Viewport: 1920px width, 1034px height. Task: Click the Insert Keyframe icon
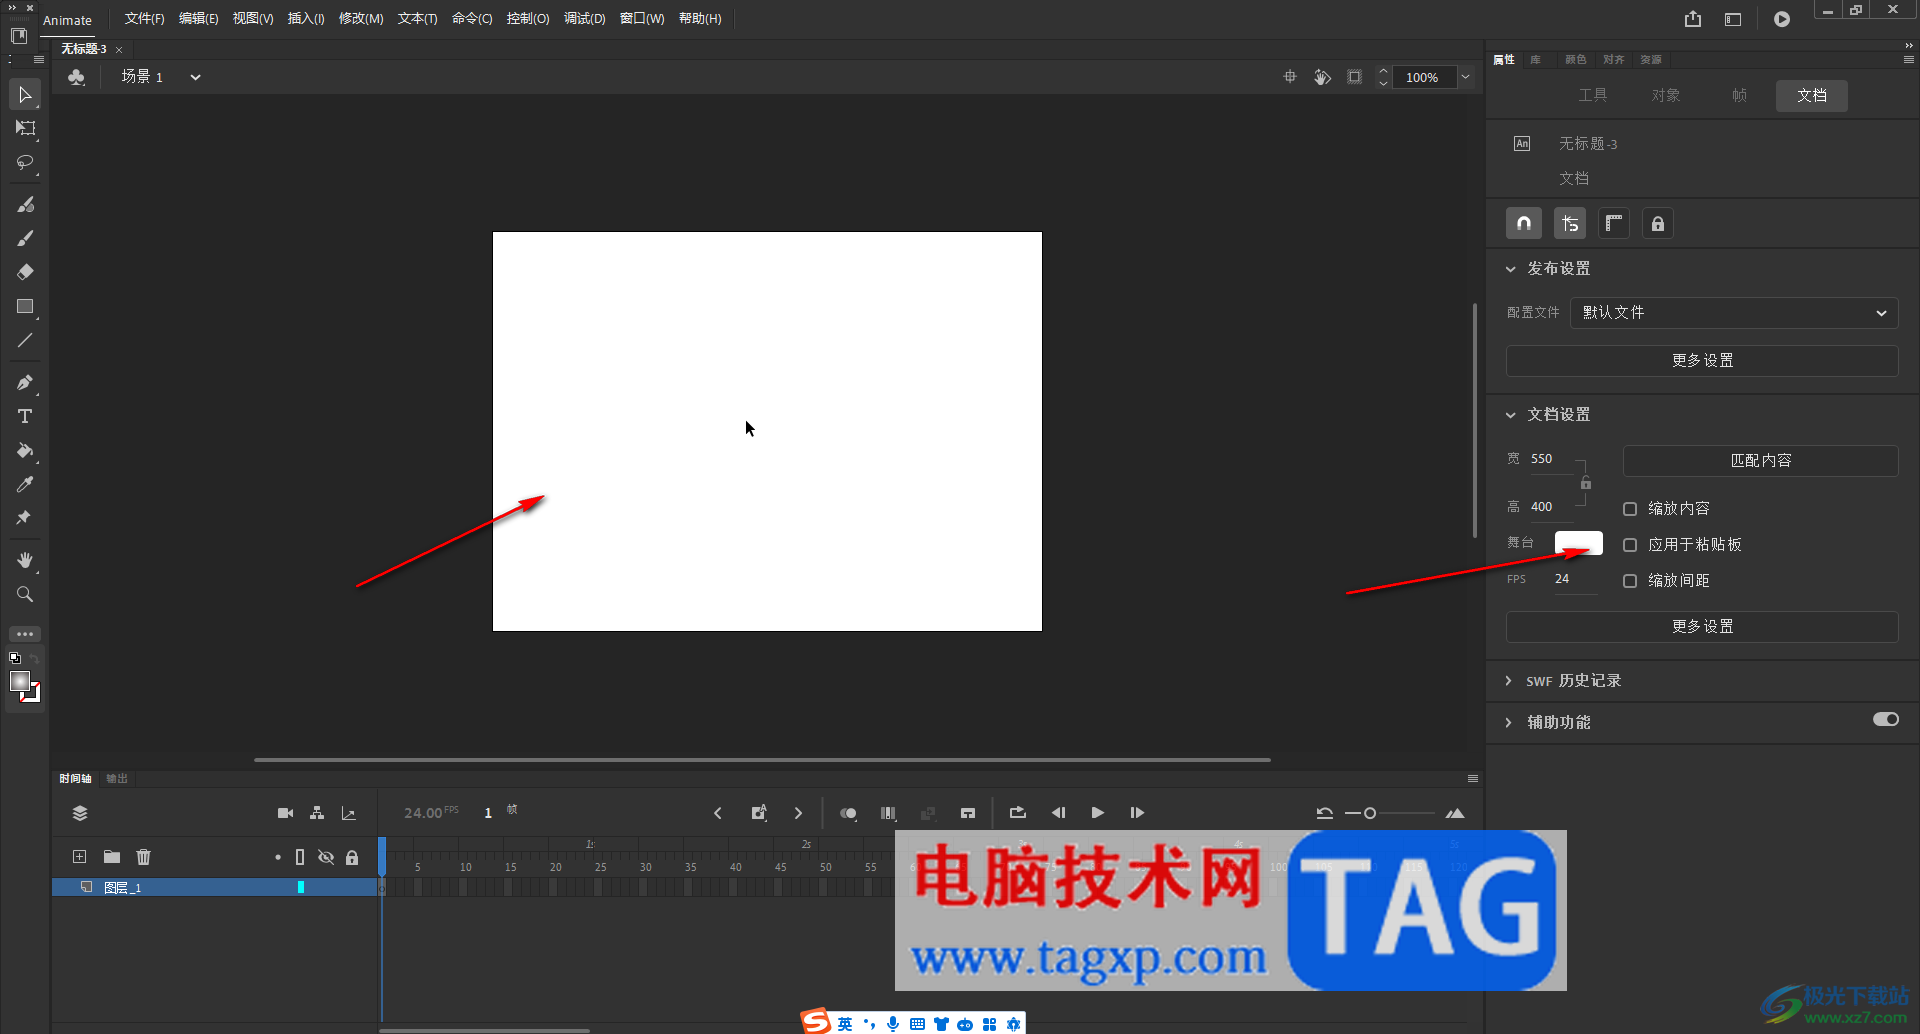point(758,813)
